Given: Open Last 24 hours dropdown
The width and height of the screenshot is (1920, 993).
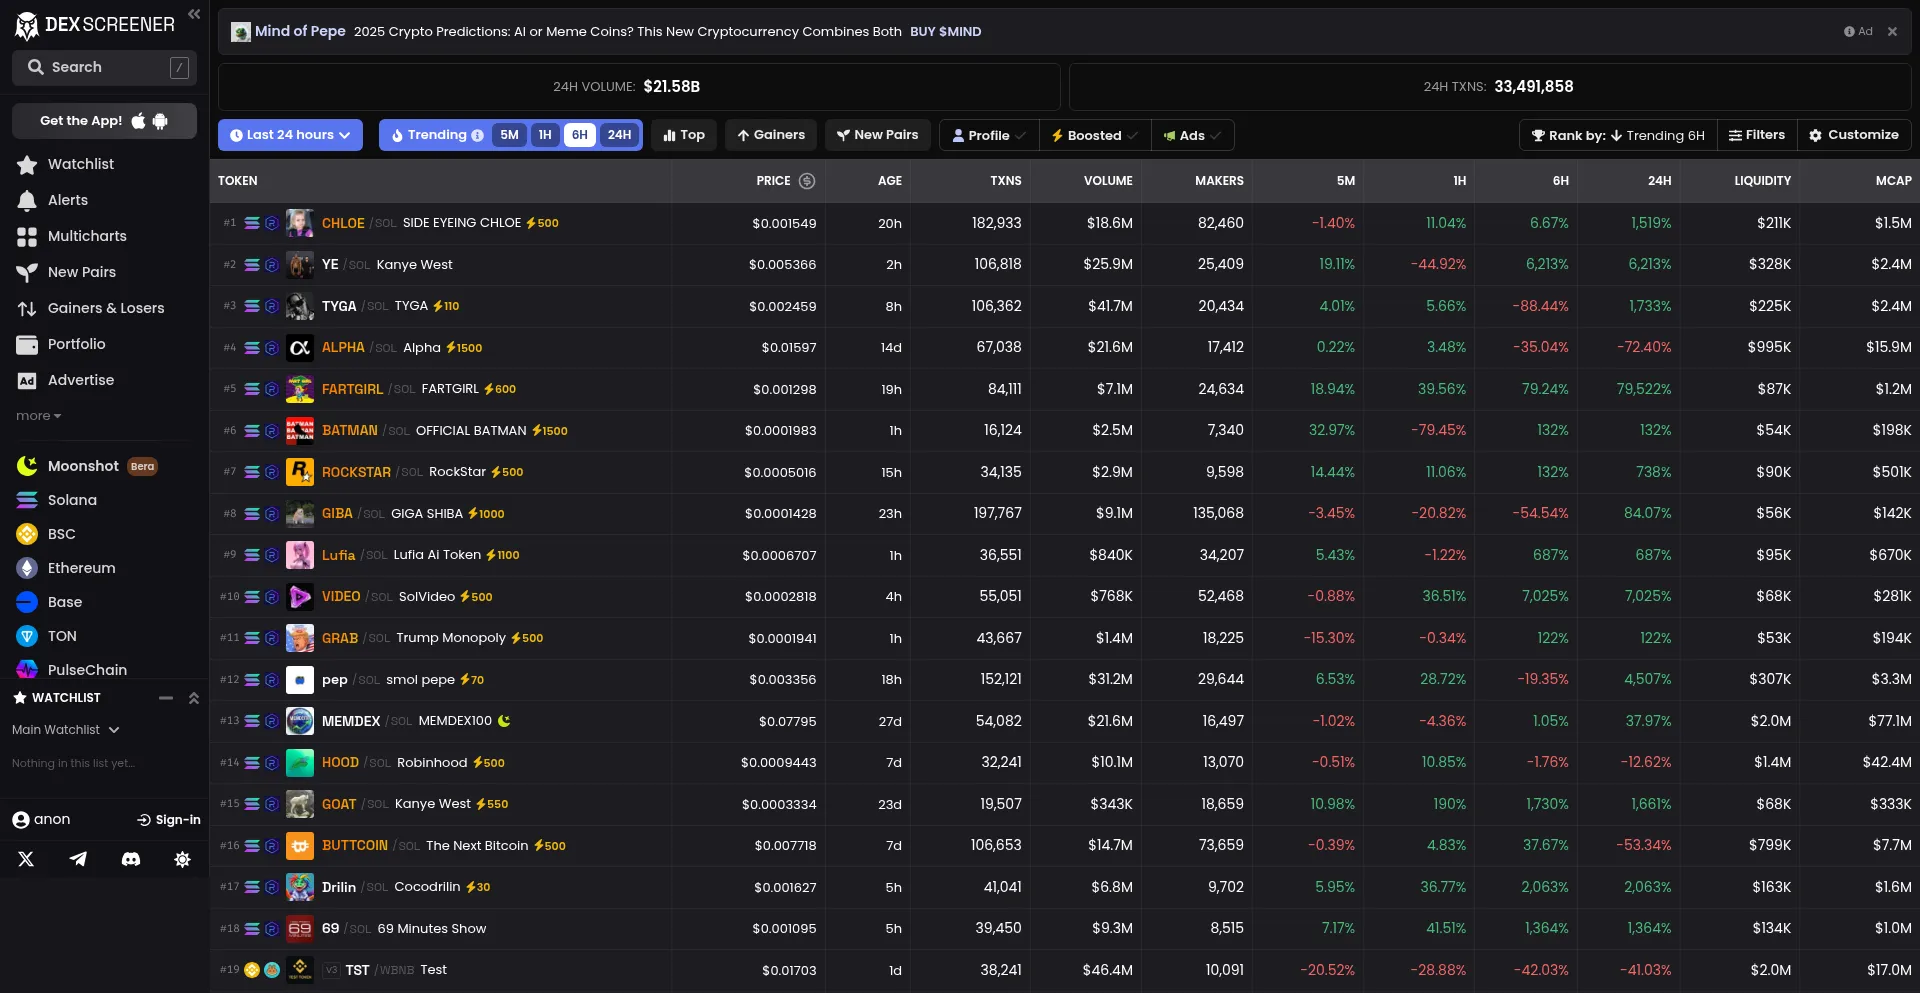Looking at the screenshot, I should click(x=290, y=135).
